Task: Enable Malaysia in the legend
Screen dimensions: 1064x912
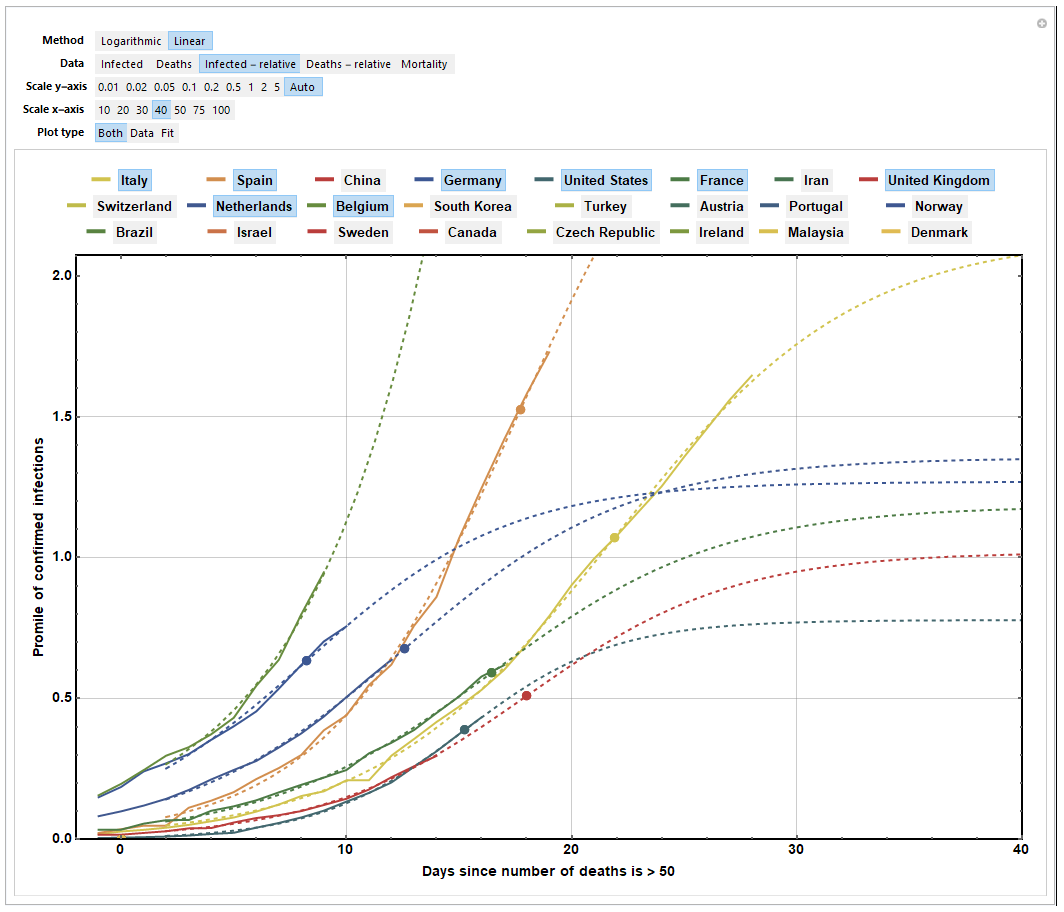Action: [816, 232]
